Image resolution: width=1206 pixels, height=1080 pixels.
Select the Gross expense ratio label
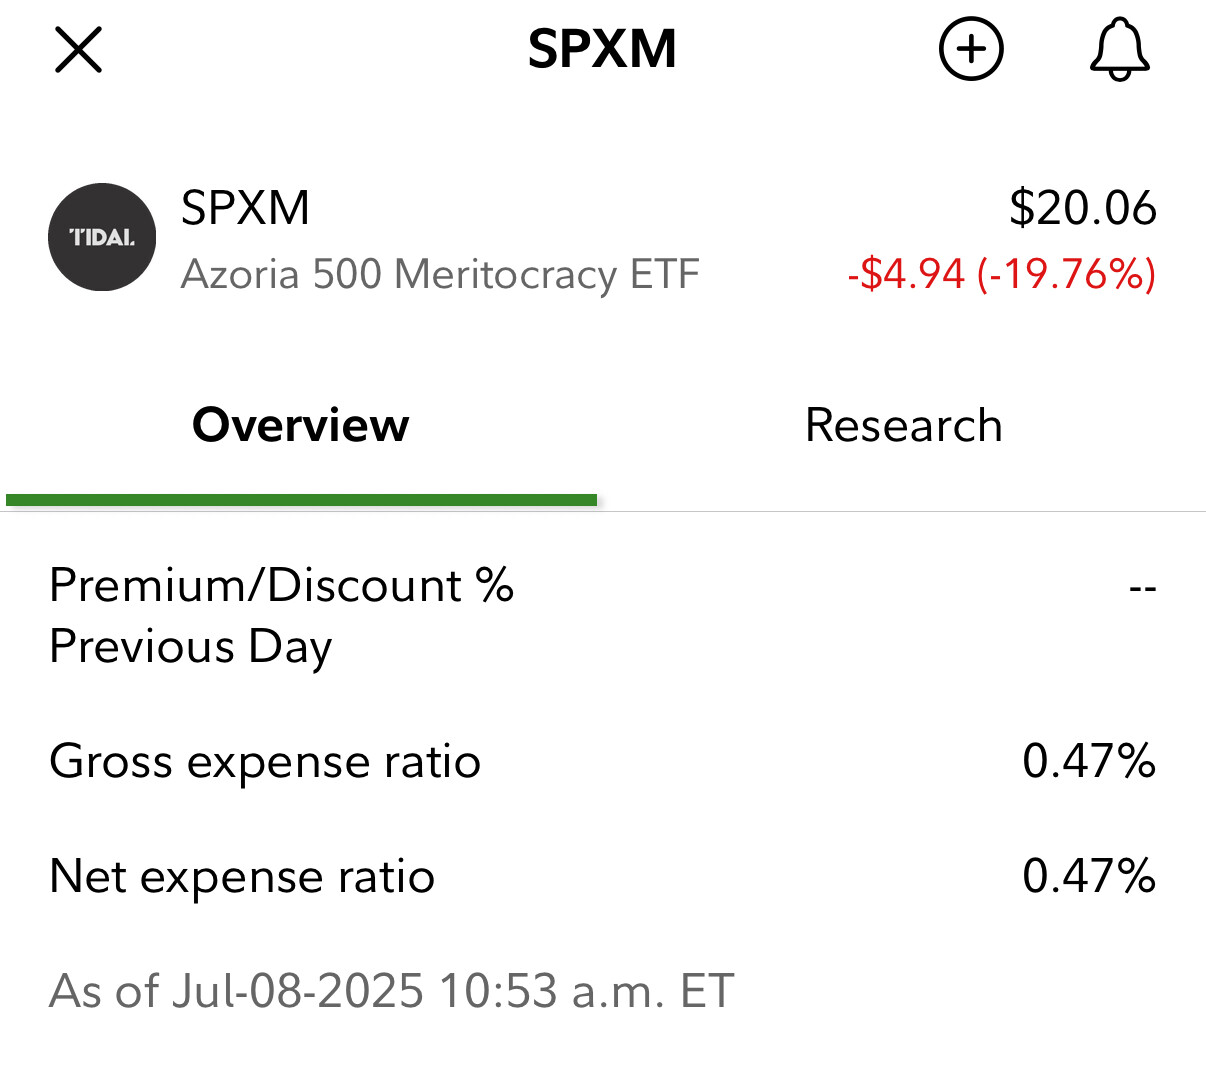[265, 761]
